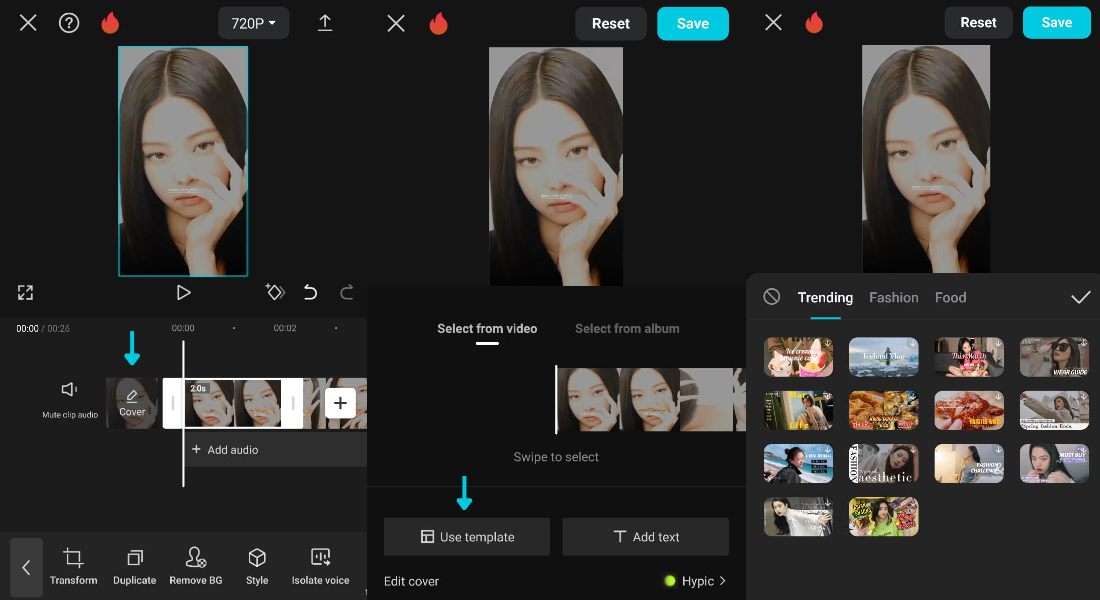Viewport: 1100px width, 600px height.
Task: Select first frame in cover filmstrip
Action: 589,399
